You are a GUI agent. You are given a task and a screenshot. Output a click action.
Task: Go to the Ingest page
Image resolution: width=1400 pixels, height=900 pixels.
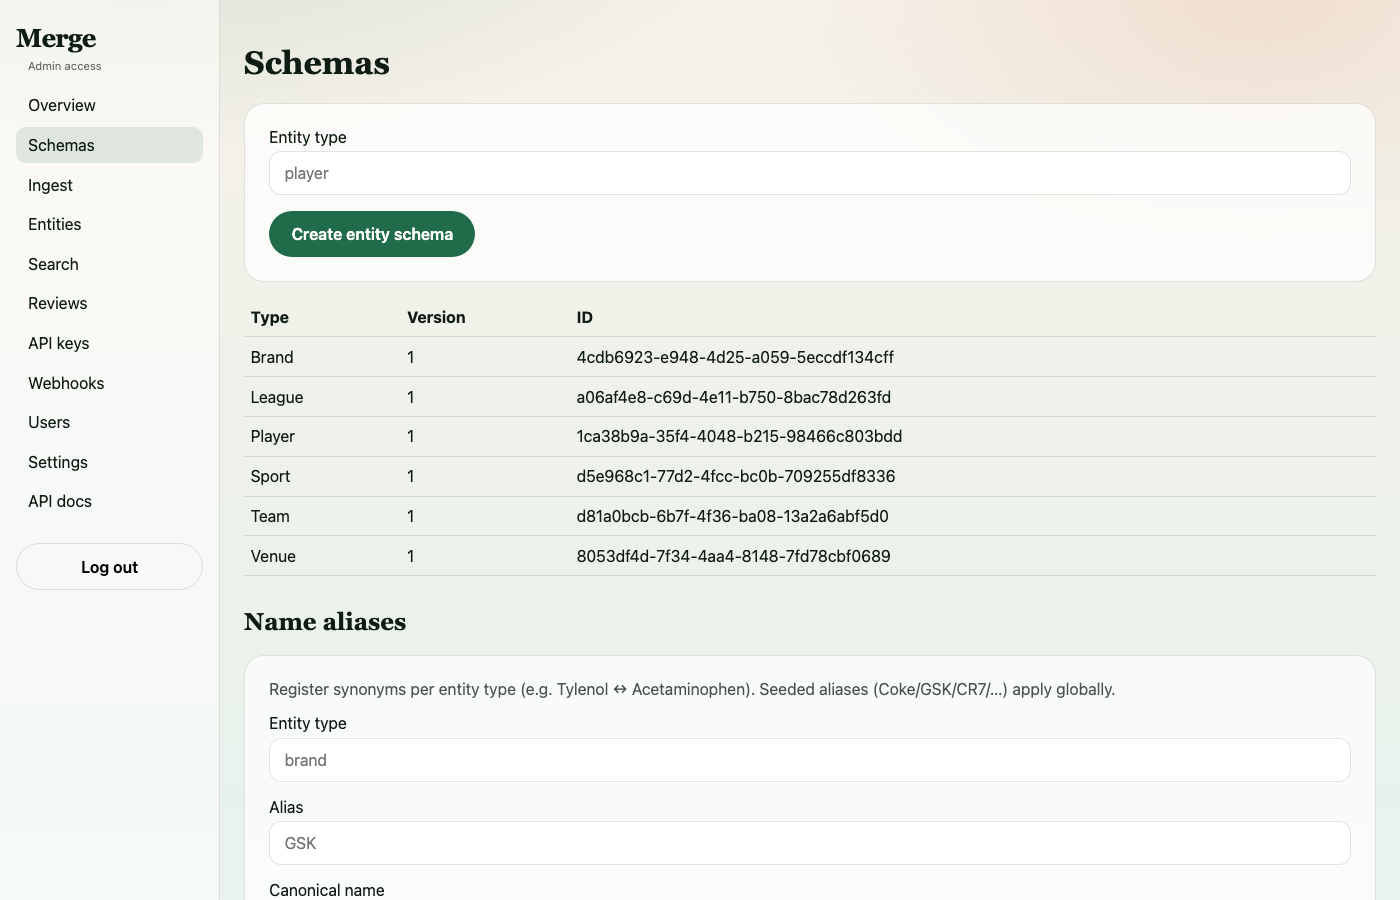click(109, 185)
